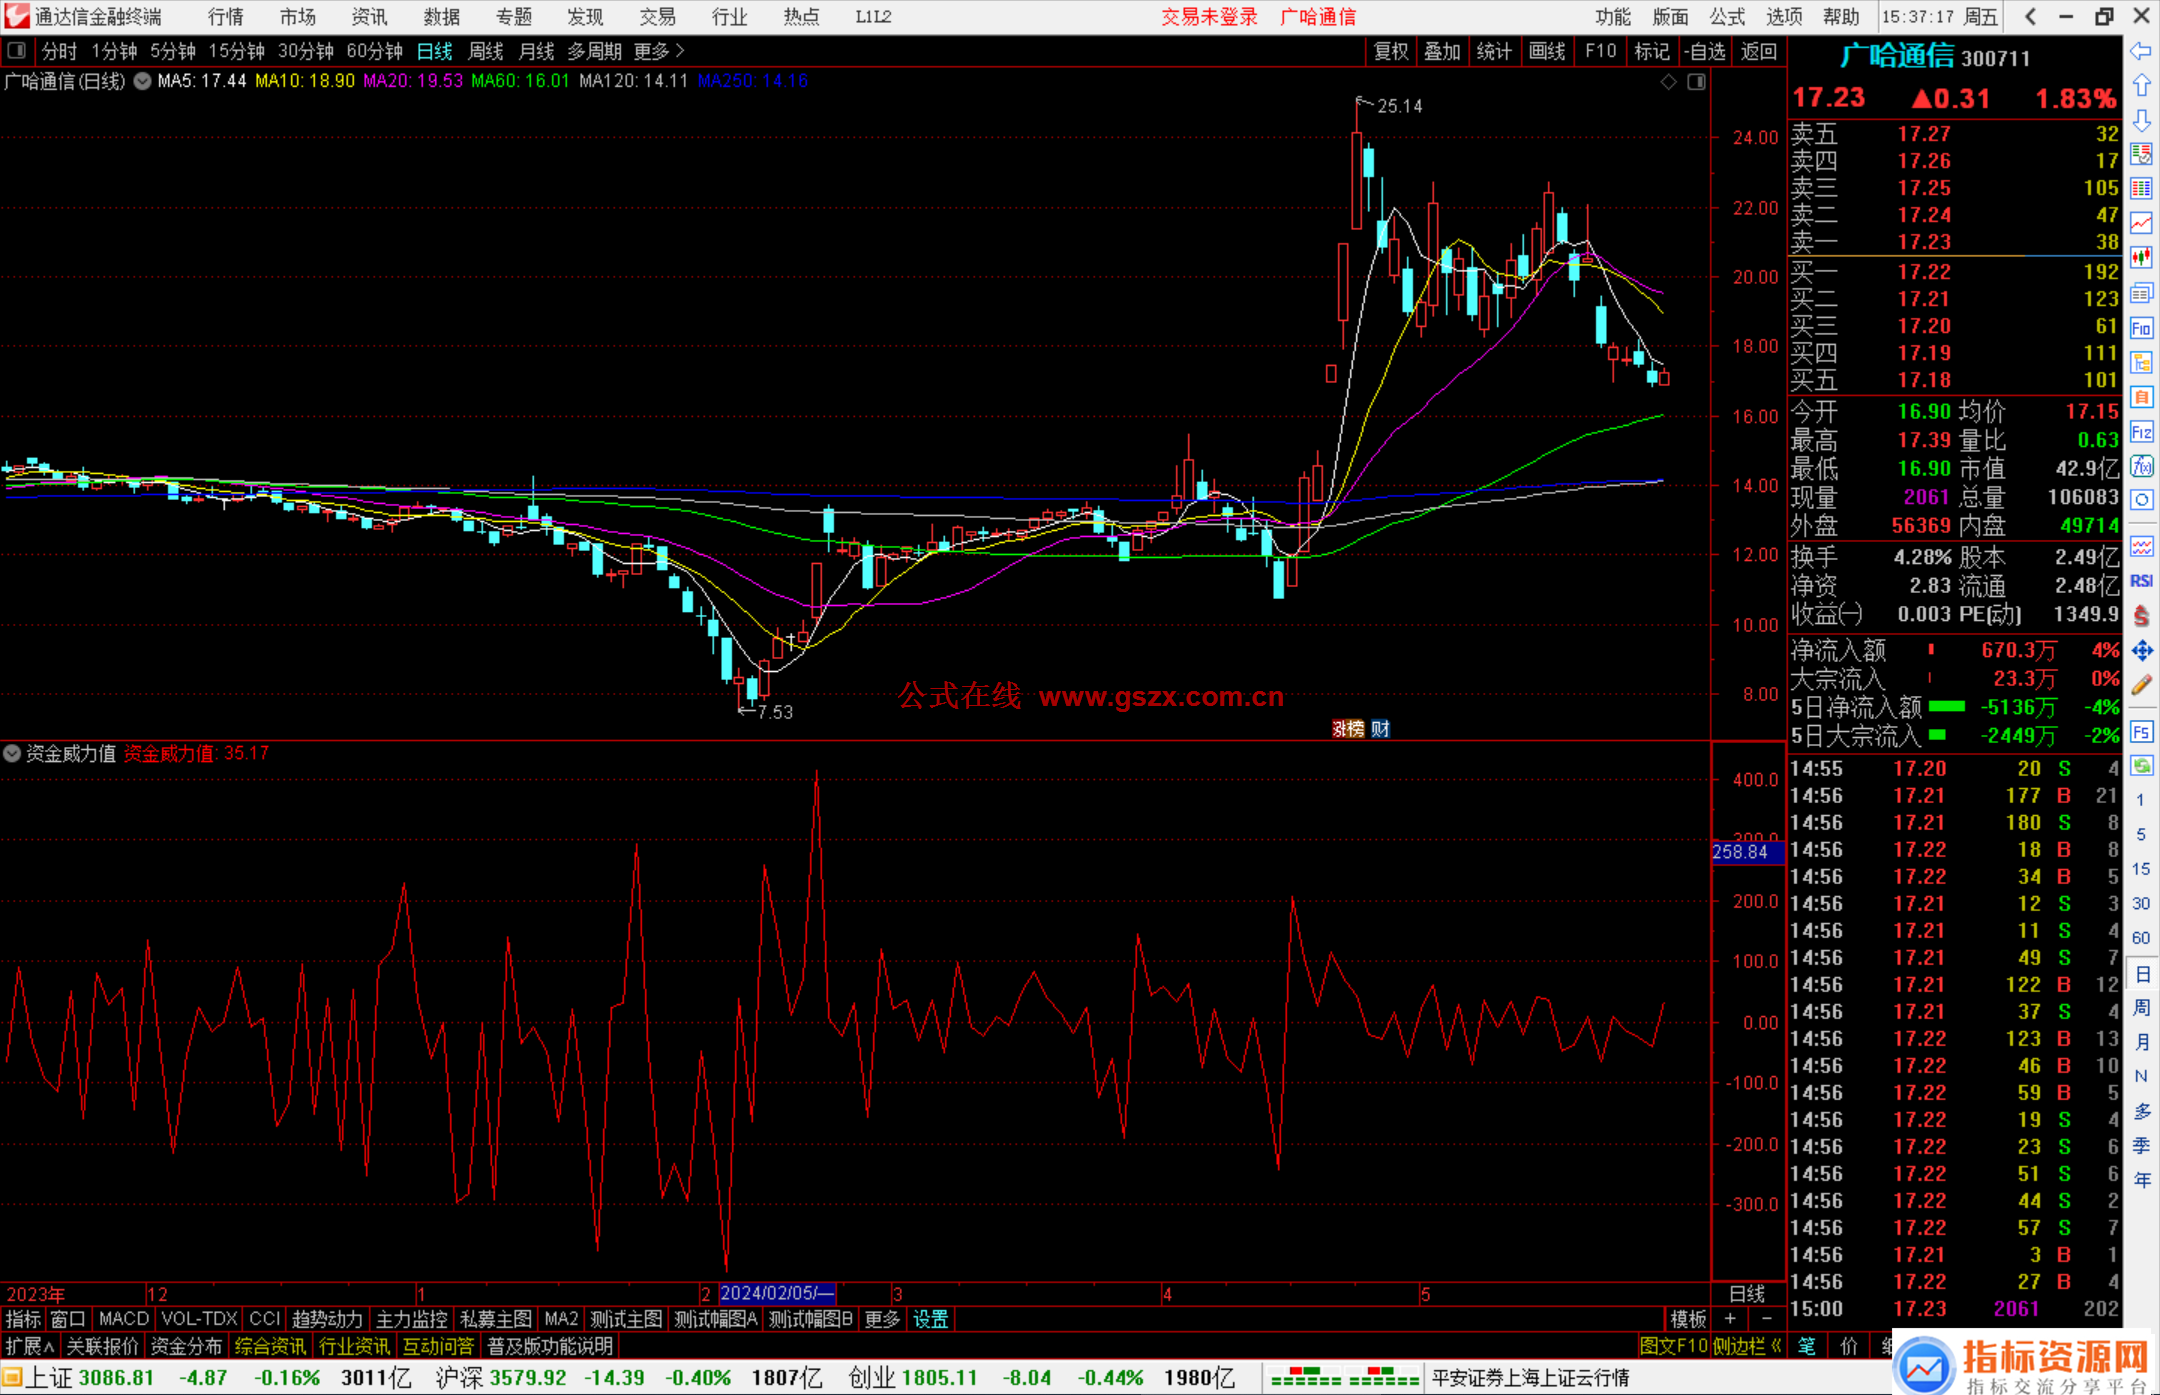Viewport: 2160px width, 1395px height.
Task: Open the 资讯 menu
Action: (369, 17)
